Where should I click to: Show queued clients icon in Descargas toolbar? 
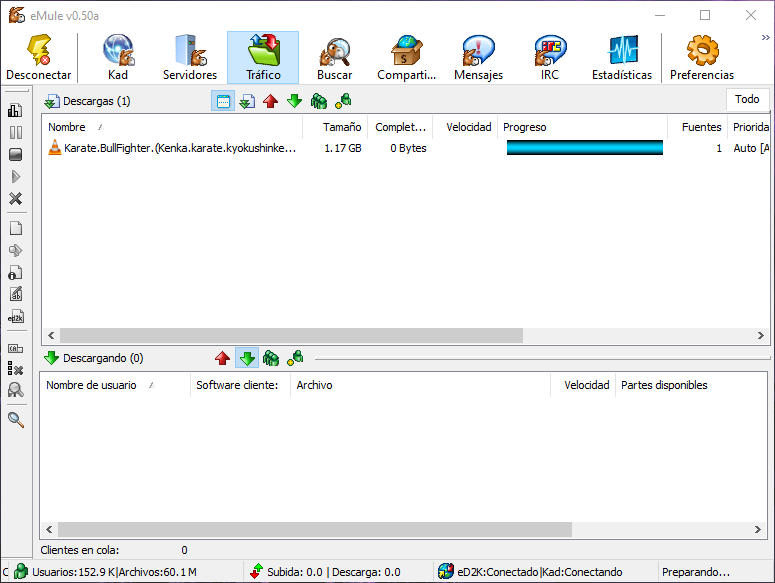319,101
